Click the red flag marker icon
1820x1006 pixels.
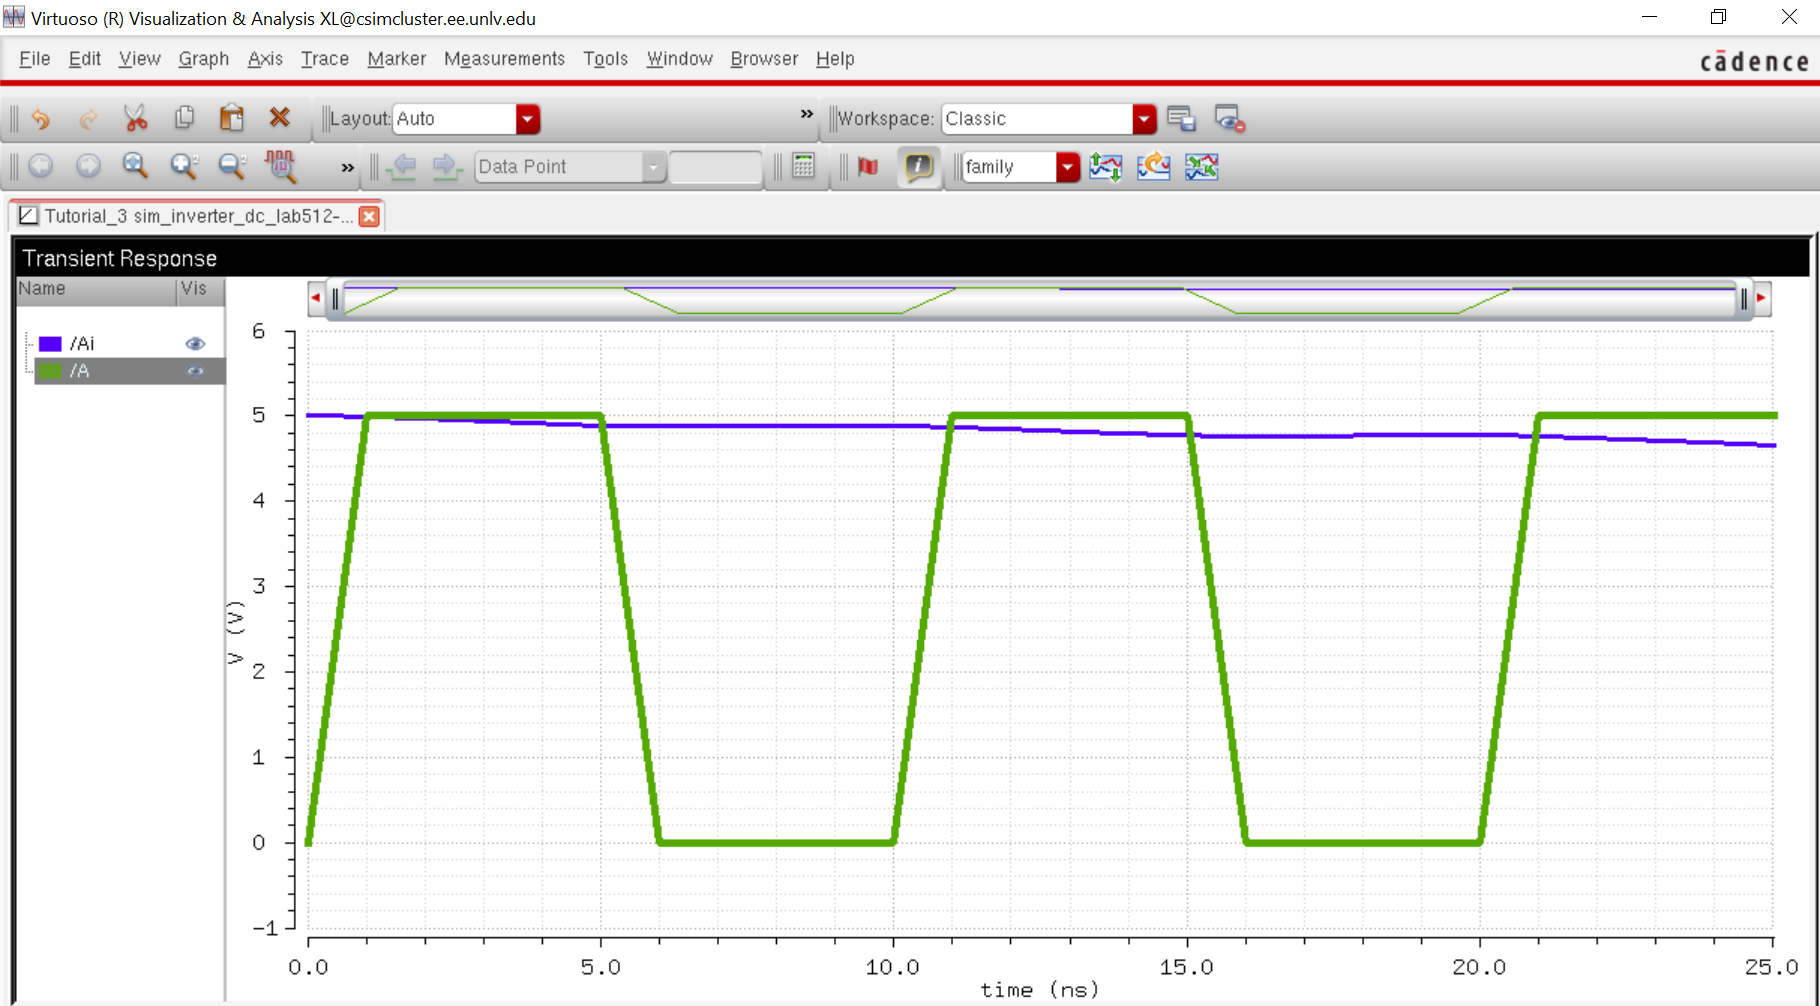[868, 166]
